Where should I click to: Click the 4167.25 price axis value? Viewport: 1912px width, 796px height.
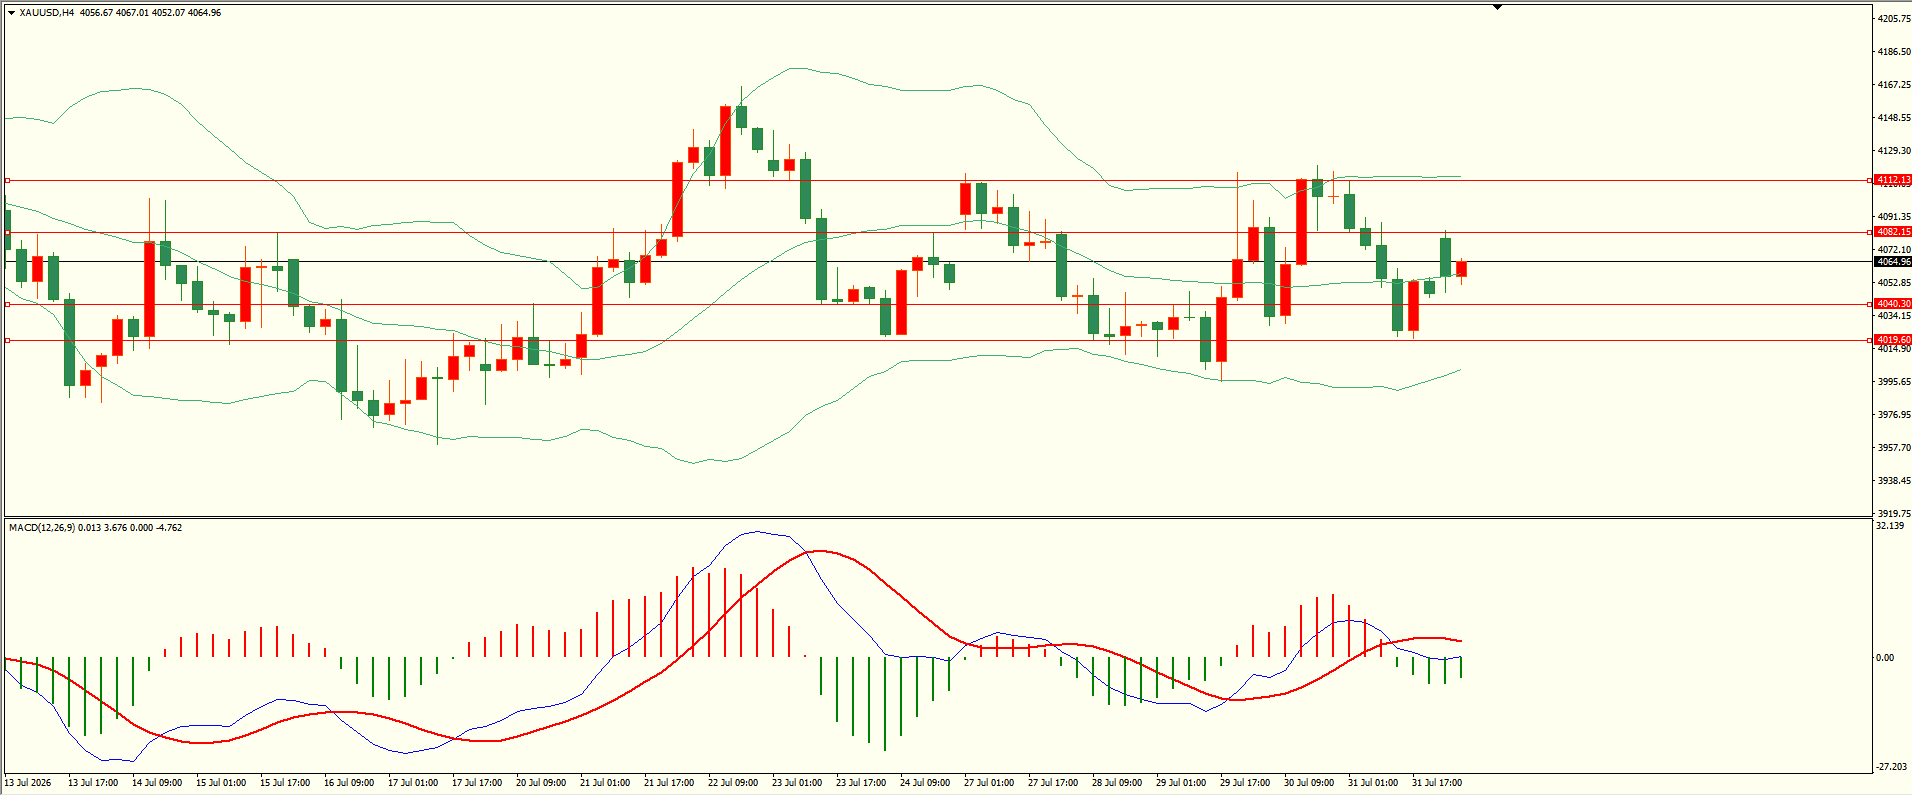(x=1894, y=85)
